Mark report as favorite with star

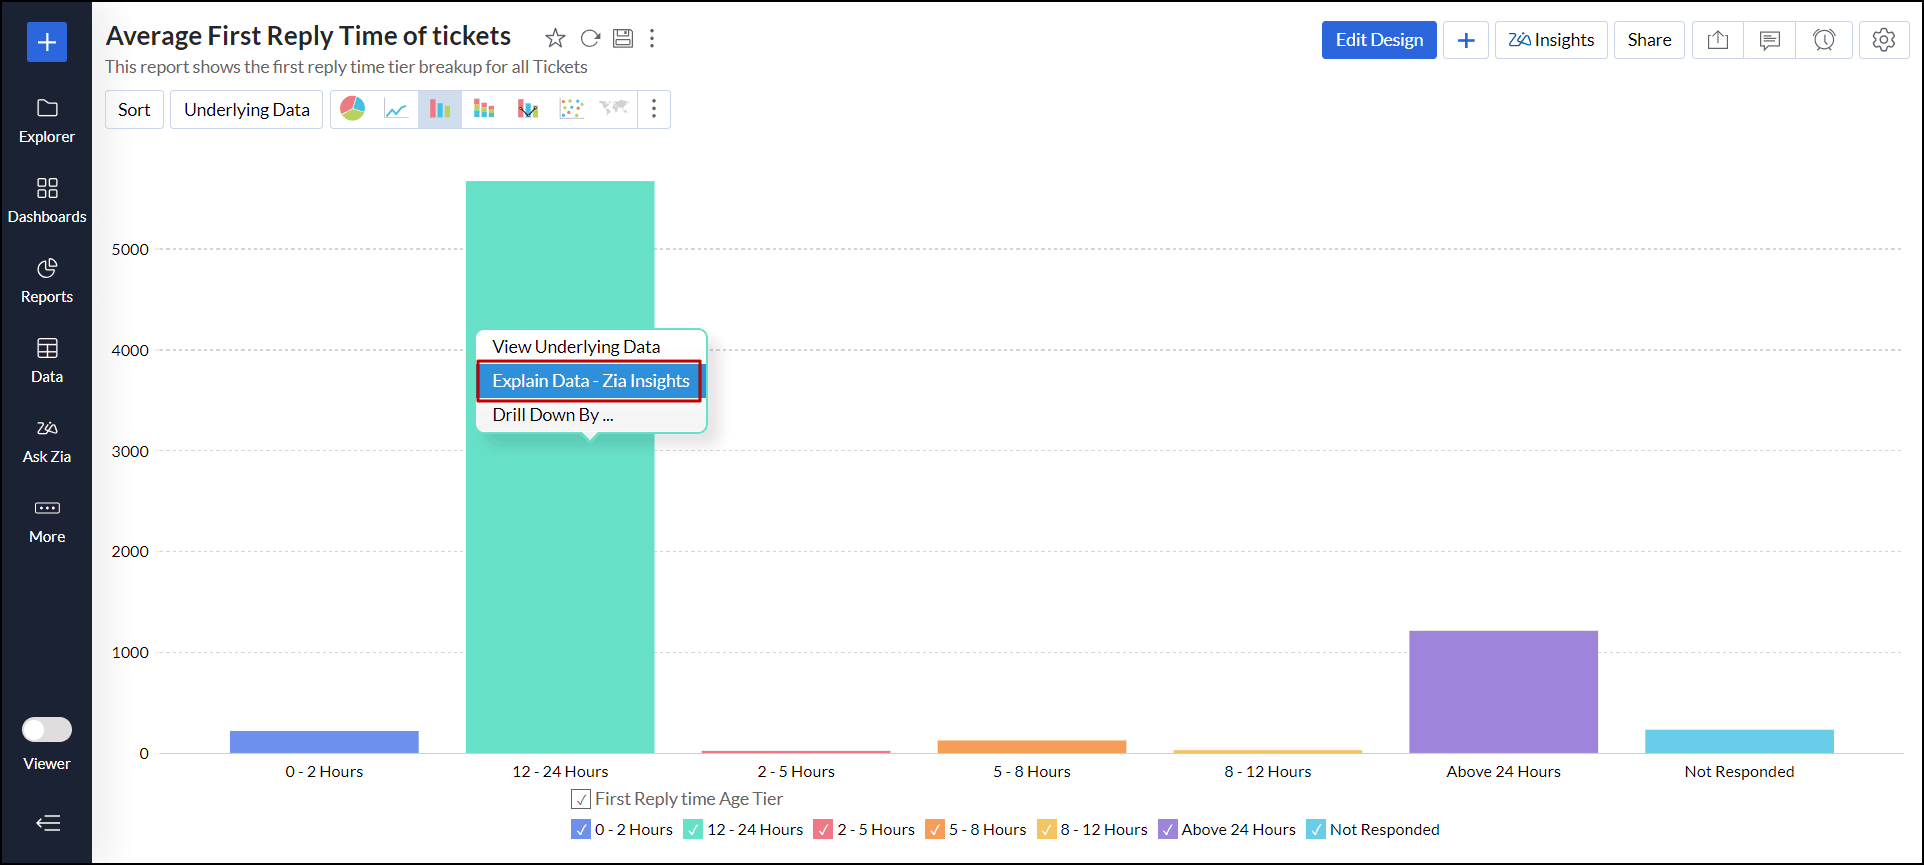(x=555, y=39)
